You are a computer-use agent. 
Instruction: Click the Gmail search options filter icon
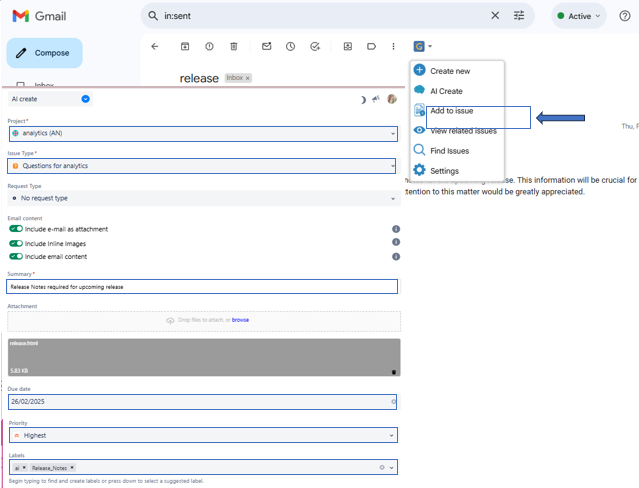pos(519,16)
